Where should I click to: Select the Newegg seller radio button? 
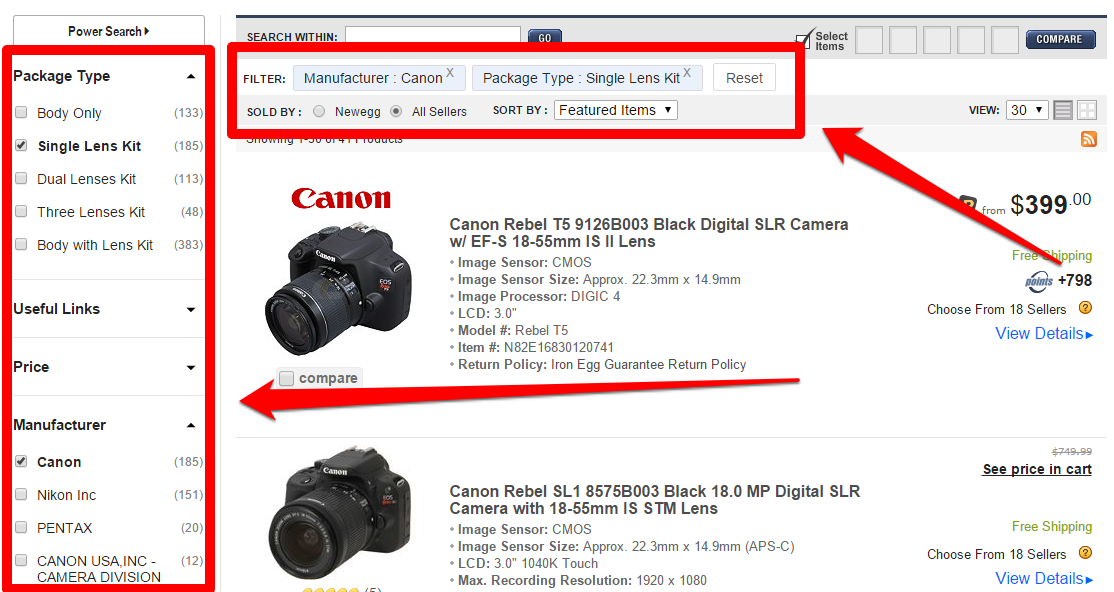(319, 111)
